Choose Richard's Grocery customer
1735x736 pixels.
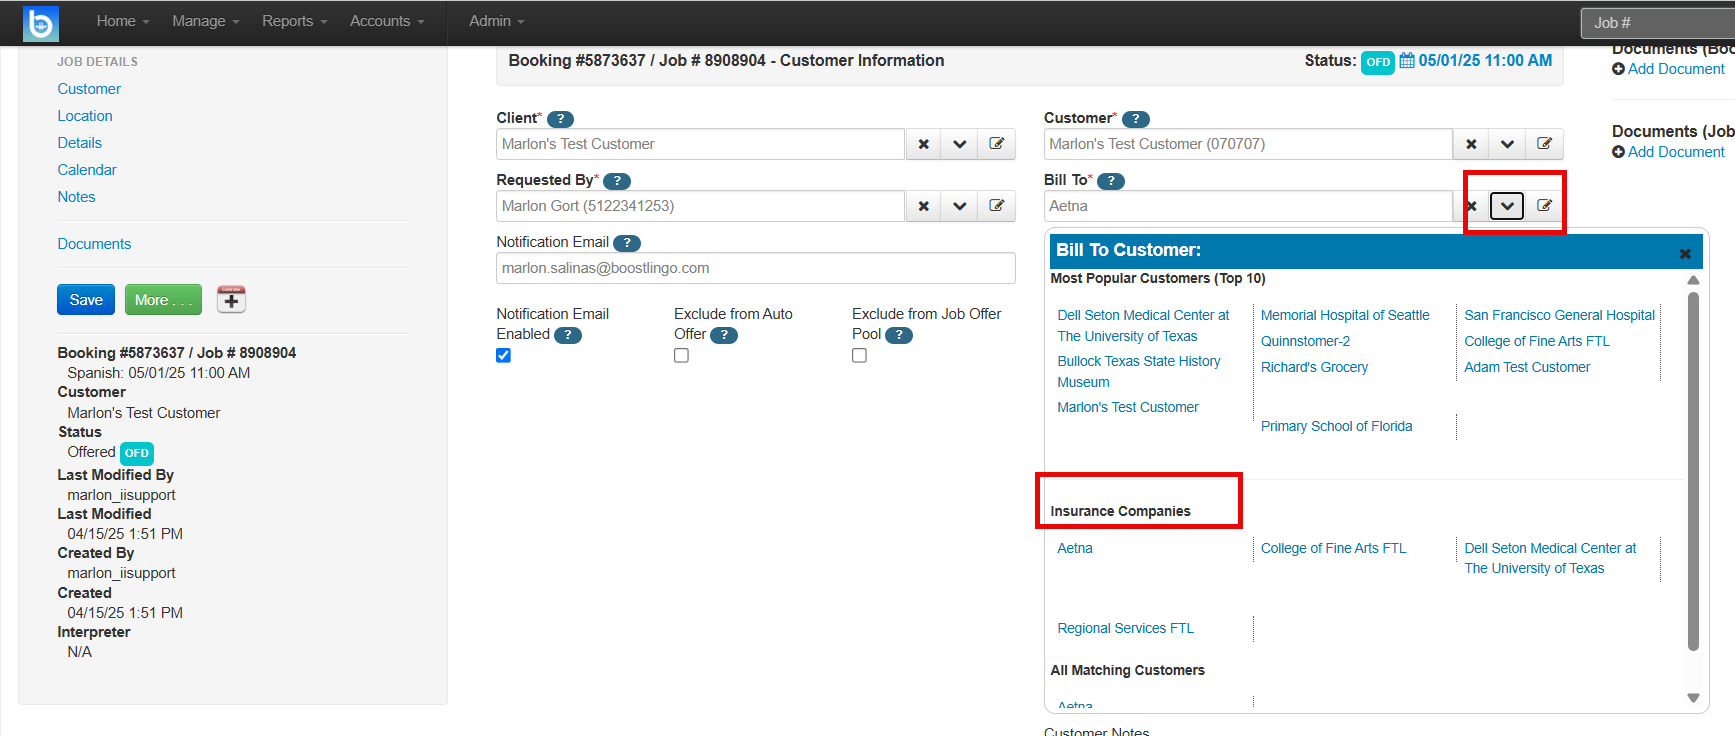pos(1314,367)
